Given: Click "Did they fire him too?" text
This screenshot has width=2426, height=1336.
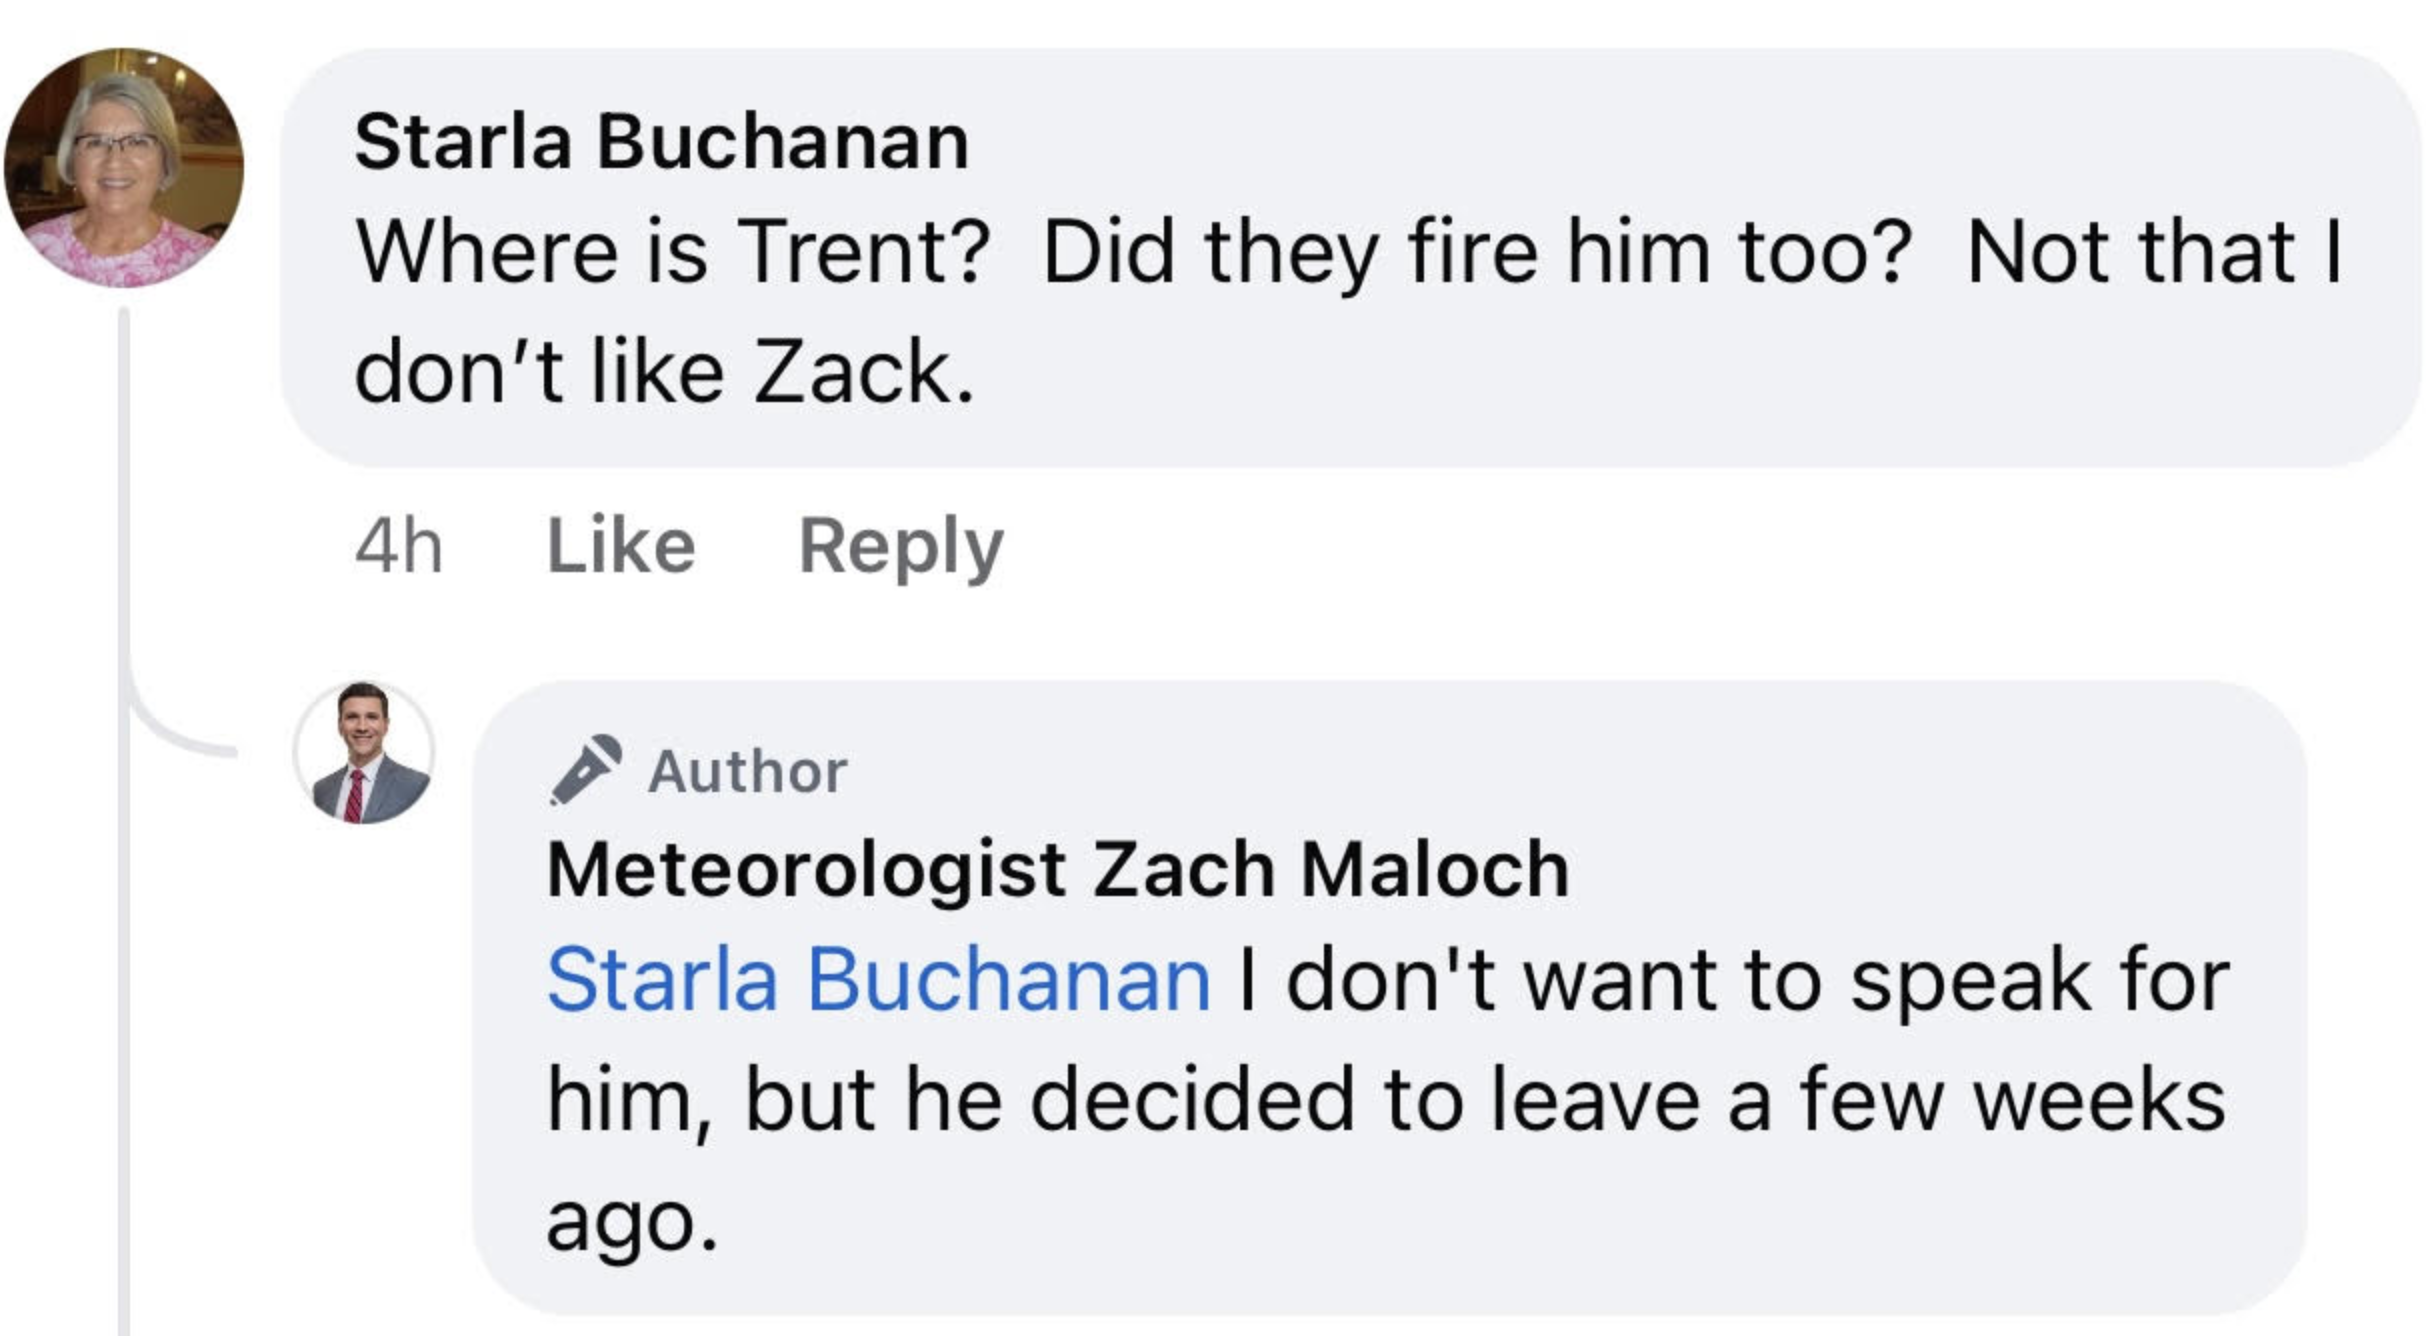Looking at the screenshot, I should pos(1477,252).
